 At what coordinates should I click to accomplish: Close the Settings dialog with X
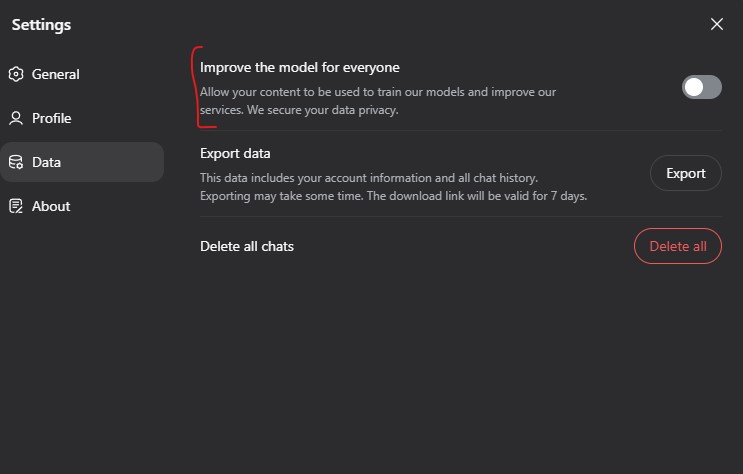(716, 24)
